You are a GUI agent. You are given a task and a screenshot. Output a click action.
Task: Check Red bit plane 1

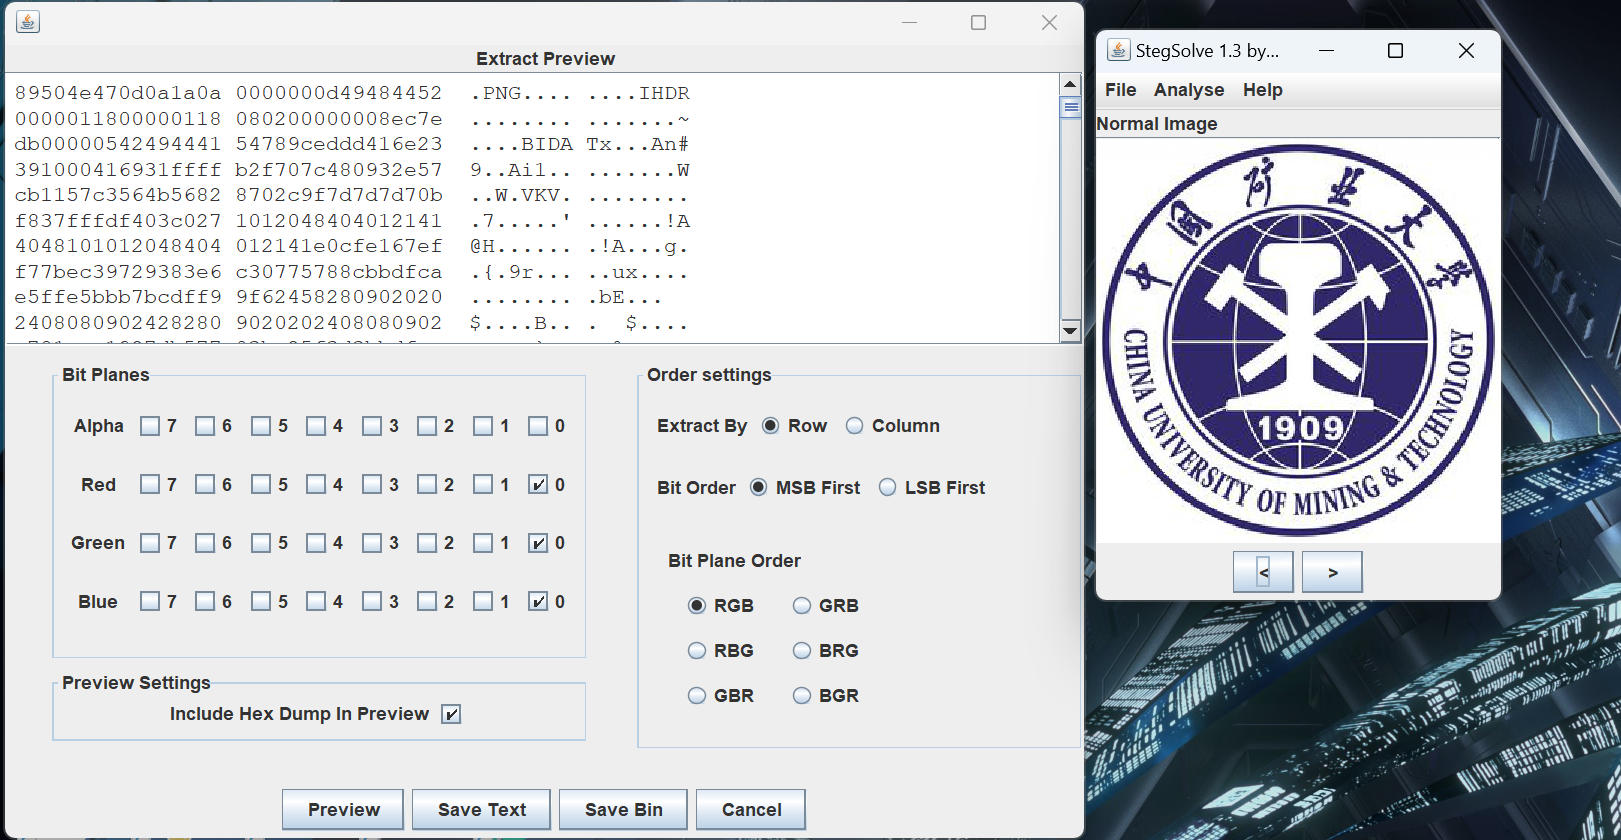coord(483,485)
